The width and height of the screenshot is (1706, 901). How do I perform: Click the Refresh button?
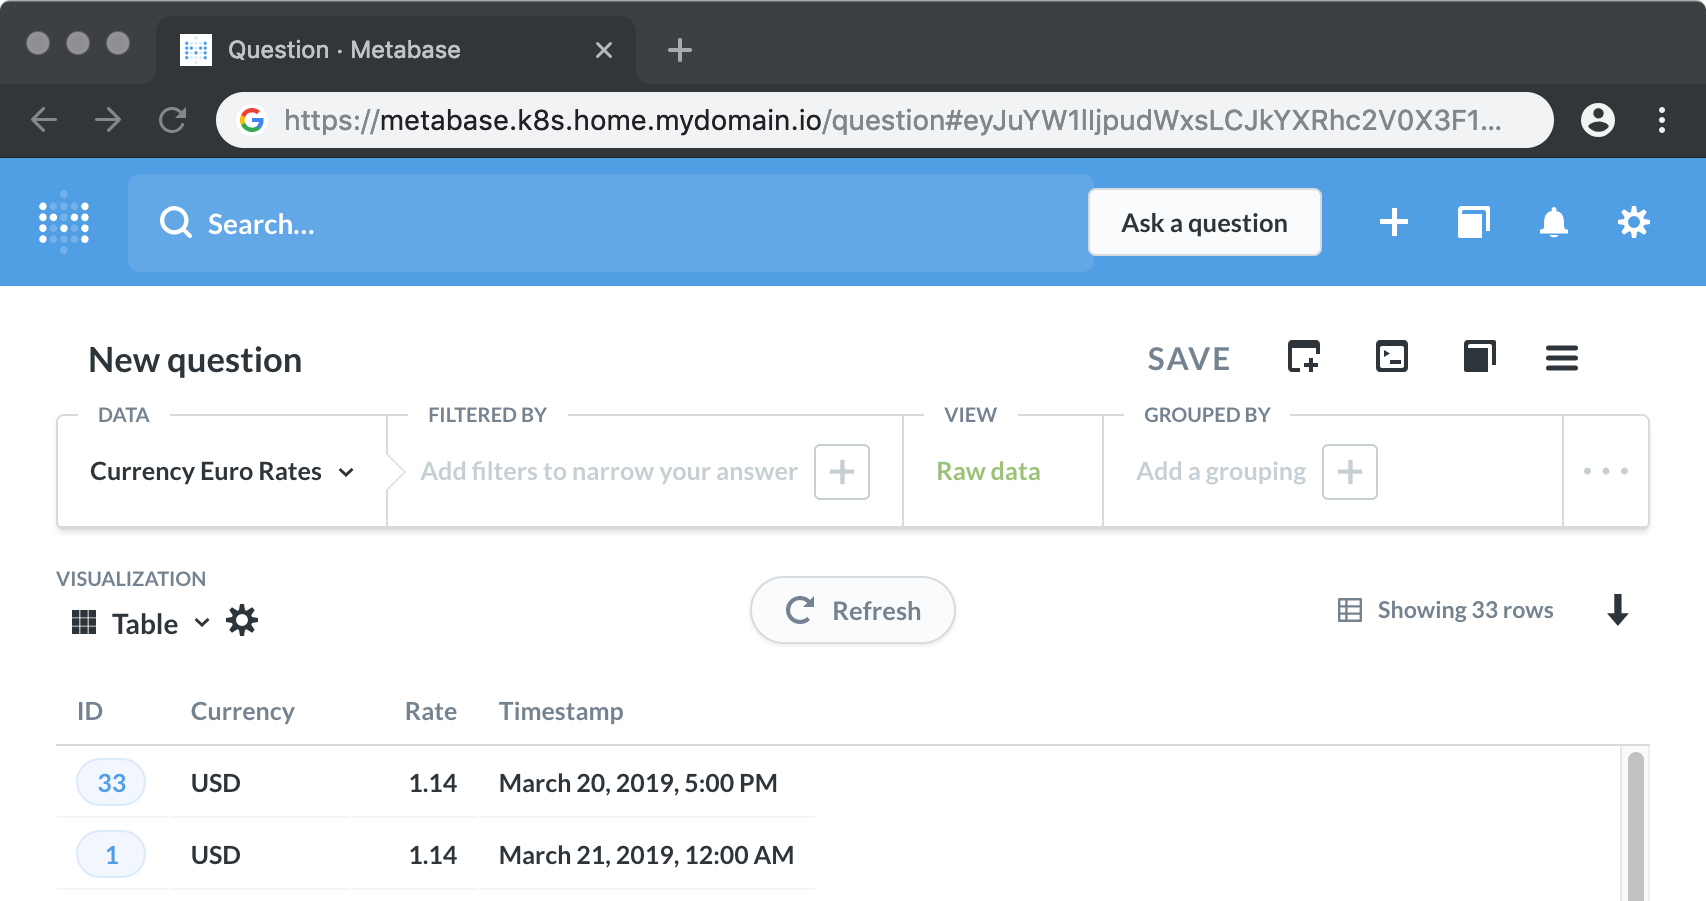click(x=852, y=610)
